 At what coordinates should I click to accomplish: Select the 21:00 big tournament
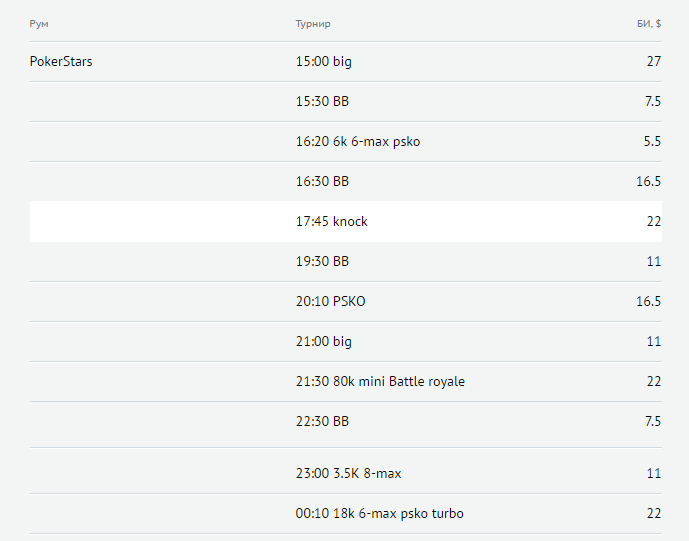click(x=324, y=342)
